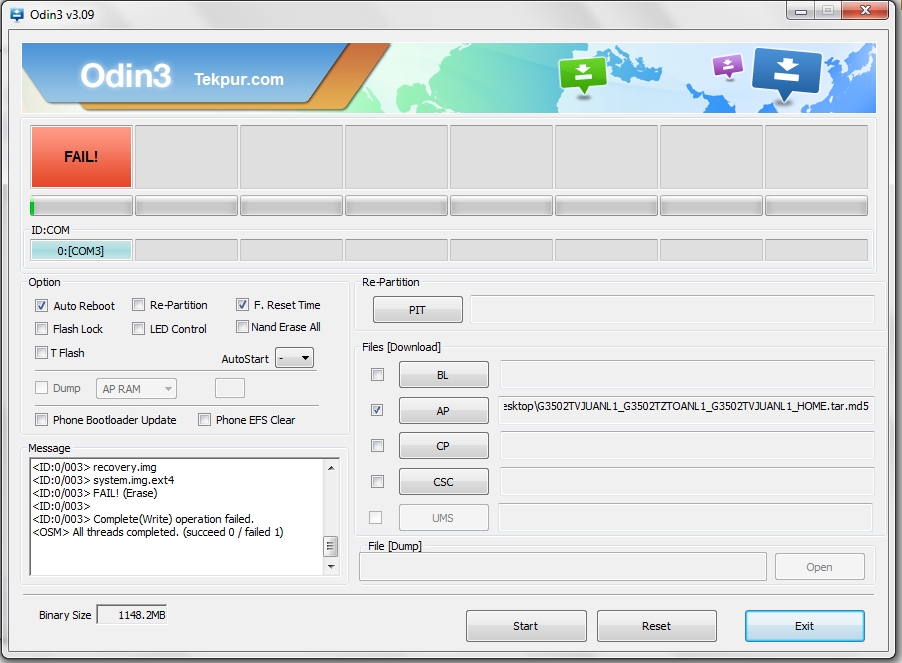Screen dimensions: 902x663
Task: Click the large blue download icon in banner
Action: 786,73
